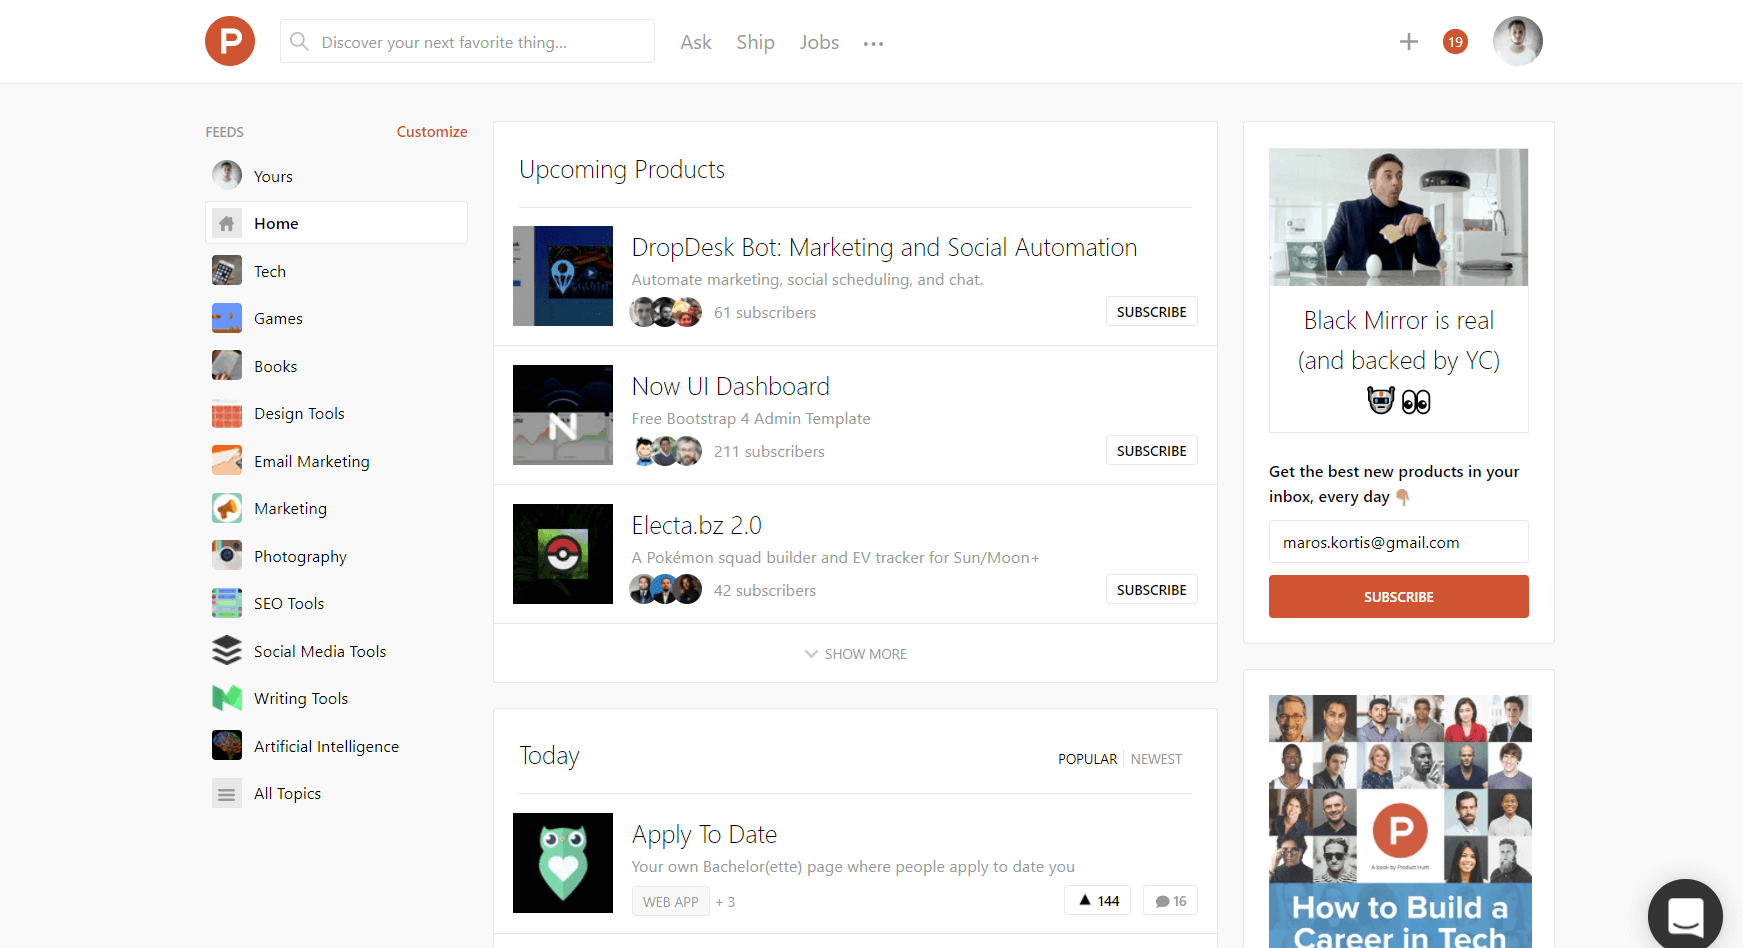The height and width of the screenshot is (948, 1743).
Task: Open the Jobs page from top navigation
Action: (819, 42)
